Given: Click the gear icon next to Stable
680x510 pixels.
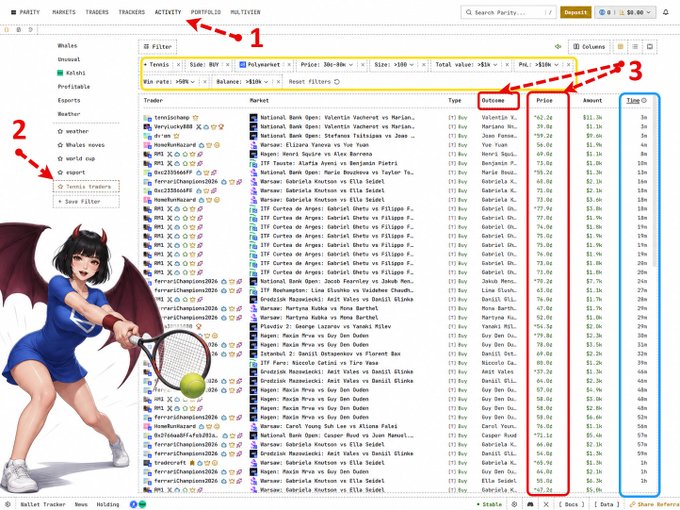Looking at the screenshot, I should pos(514,504).
